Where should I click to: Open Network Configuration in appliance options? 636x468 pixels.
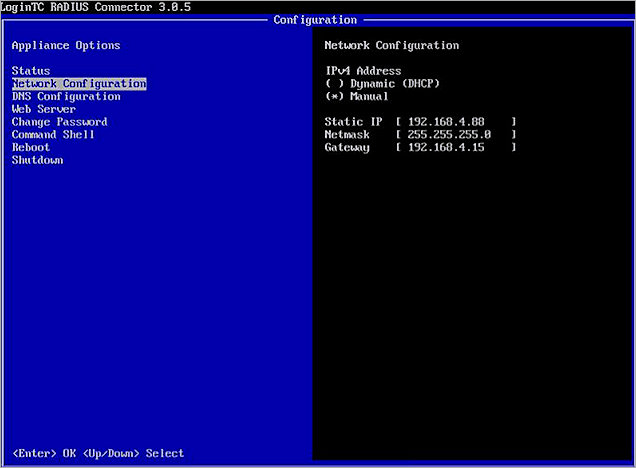point(79,84)
